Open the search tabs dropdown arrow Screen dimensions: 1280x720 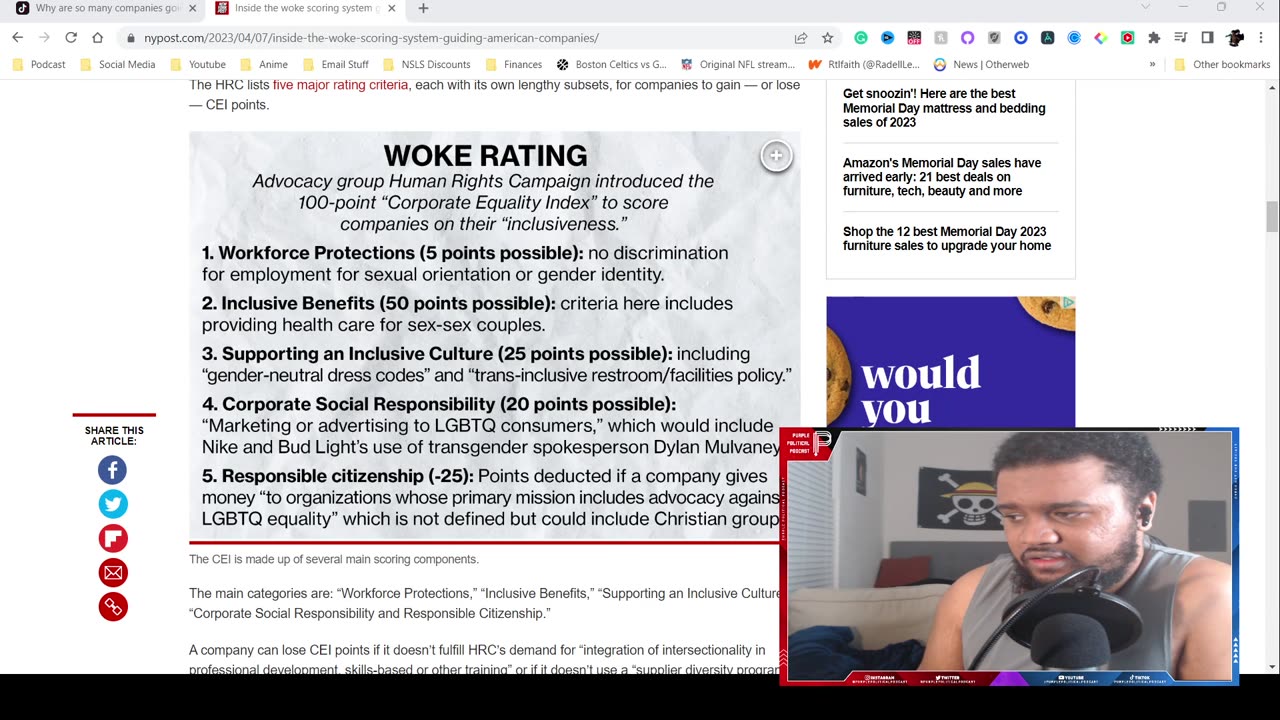click(x=1146, y=7)
